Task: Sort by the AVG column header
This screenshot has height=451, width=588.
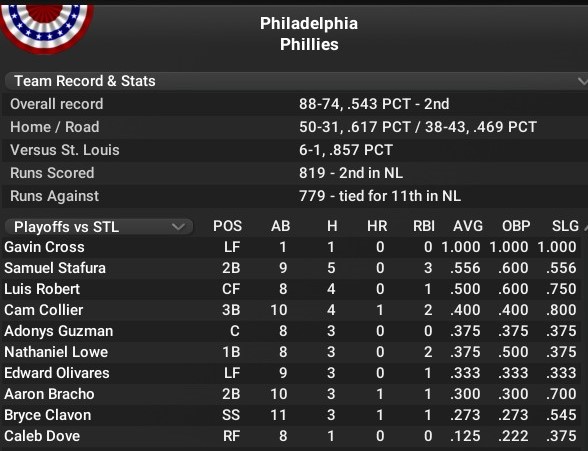Action: pyautogui.click(x=468, y=226)
